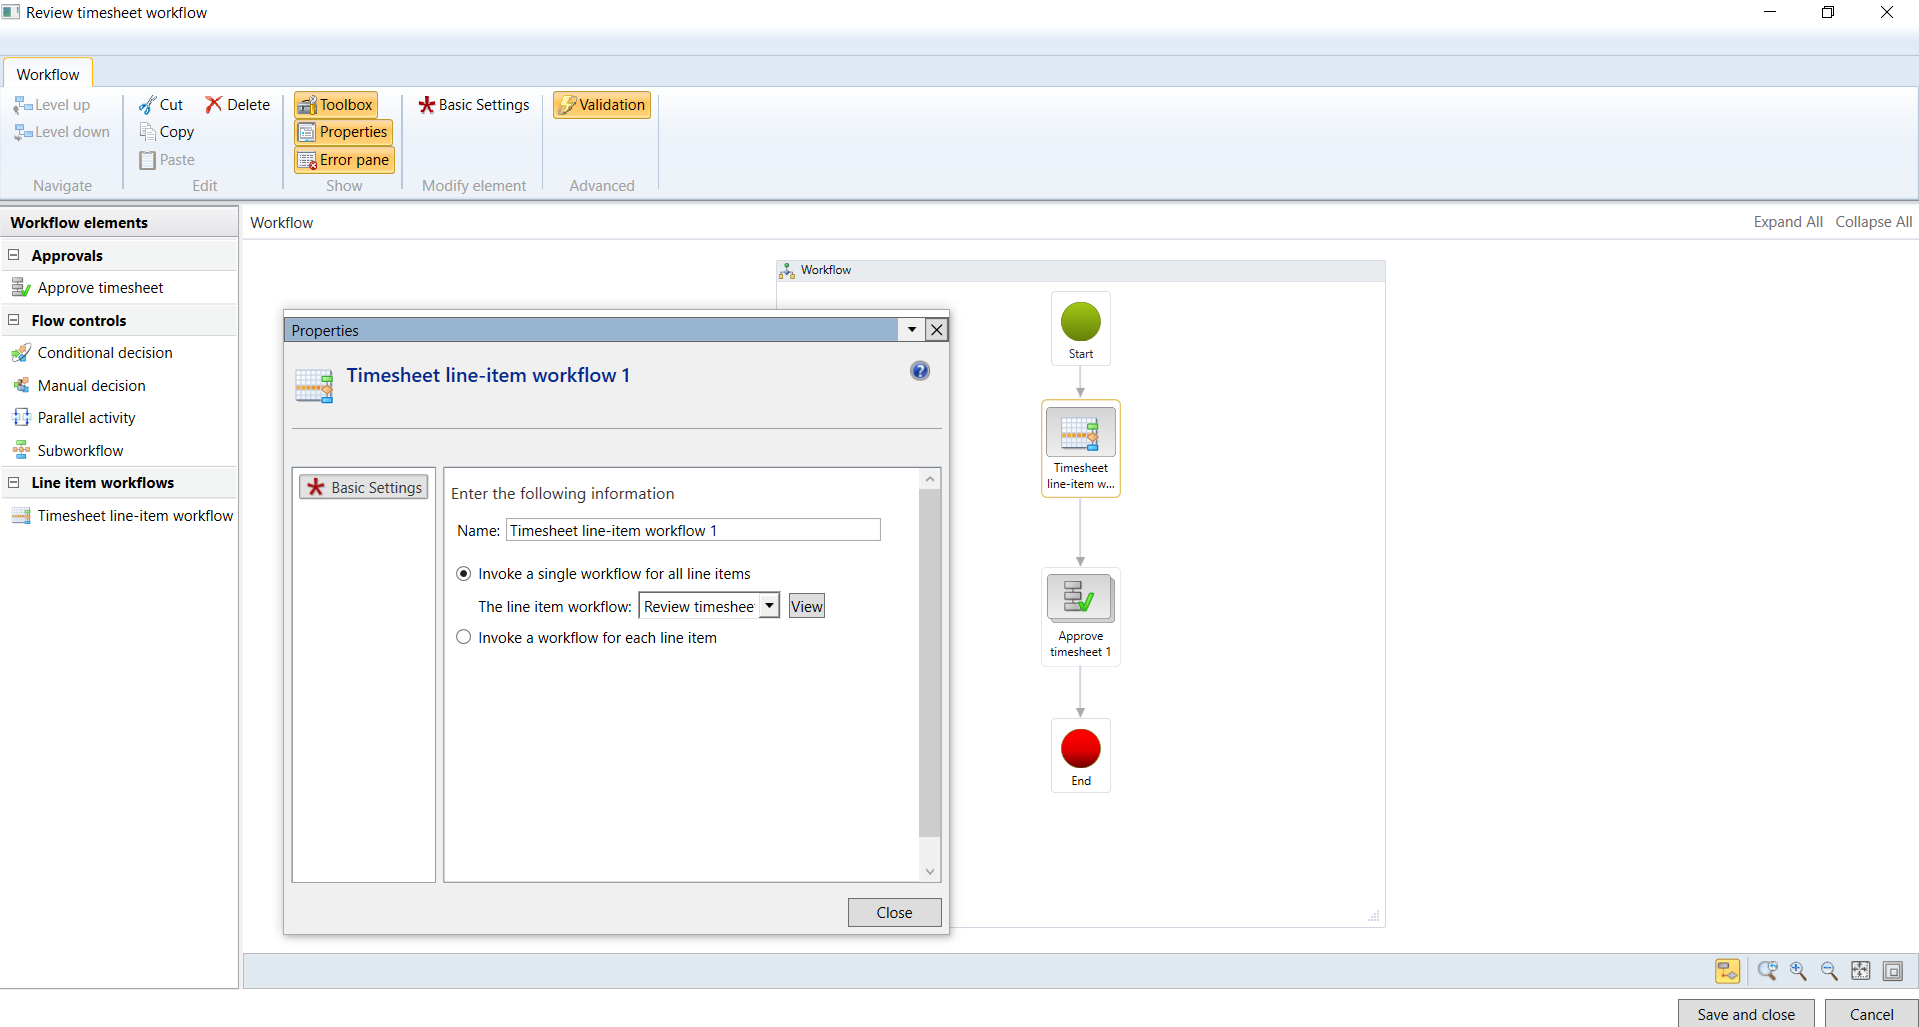Open the help question mark in Properties dialog
1919x1027 pixels.
pyautogui.click(x=919, y=370)
